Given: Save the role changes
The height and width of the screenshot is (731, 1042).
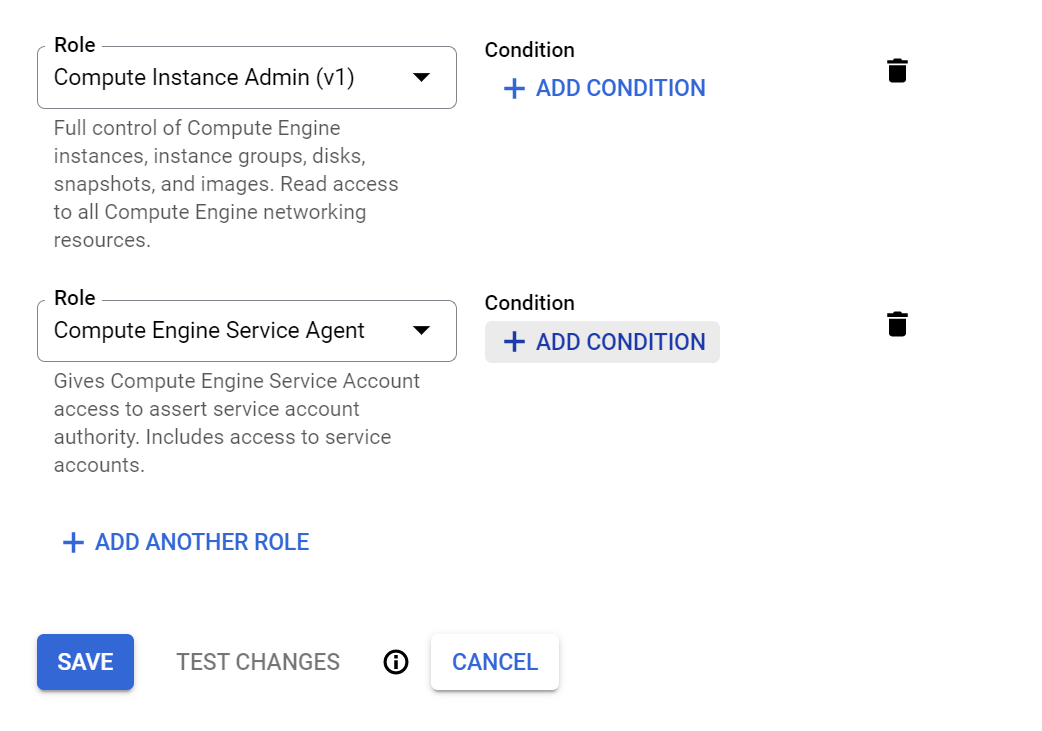Looking at the screenshot, I should tap(86, 662).
